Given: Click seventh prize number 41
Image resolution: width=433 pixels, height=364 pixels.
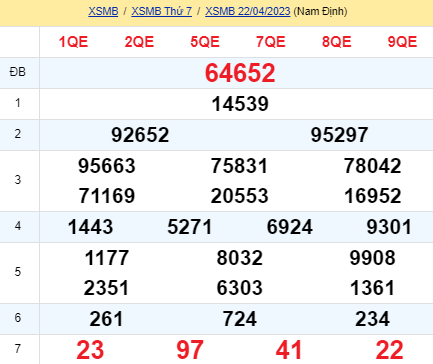Looking at the screenshot, I should 289,350.
